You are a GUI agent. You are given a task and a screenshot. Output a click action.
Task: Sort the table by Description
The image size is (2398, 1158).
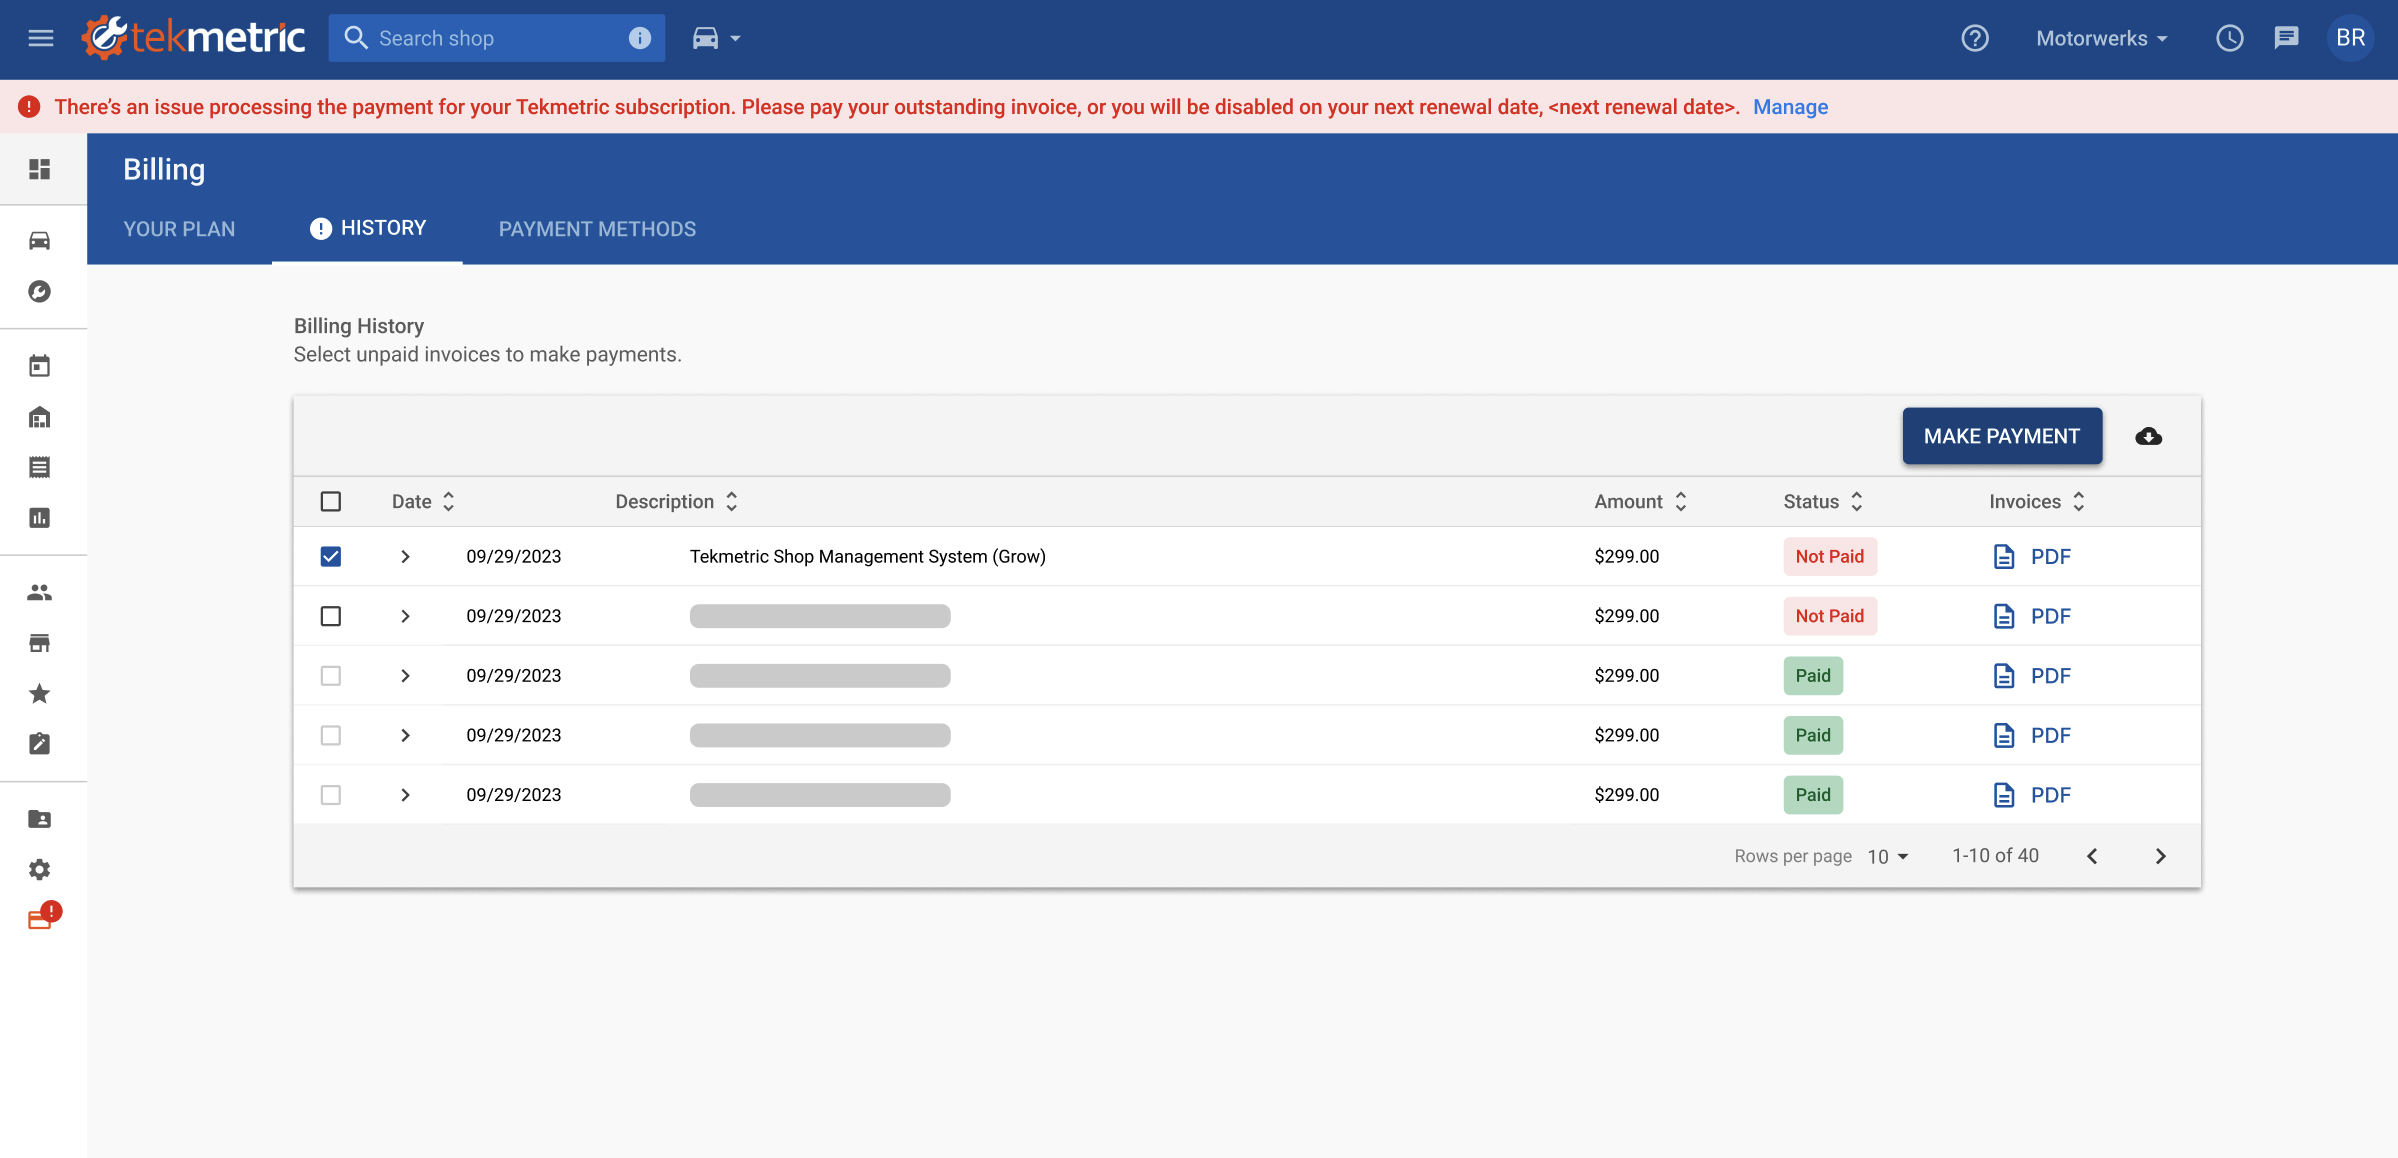676,501
